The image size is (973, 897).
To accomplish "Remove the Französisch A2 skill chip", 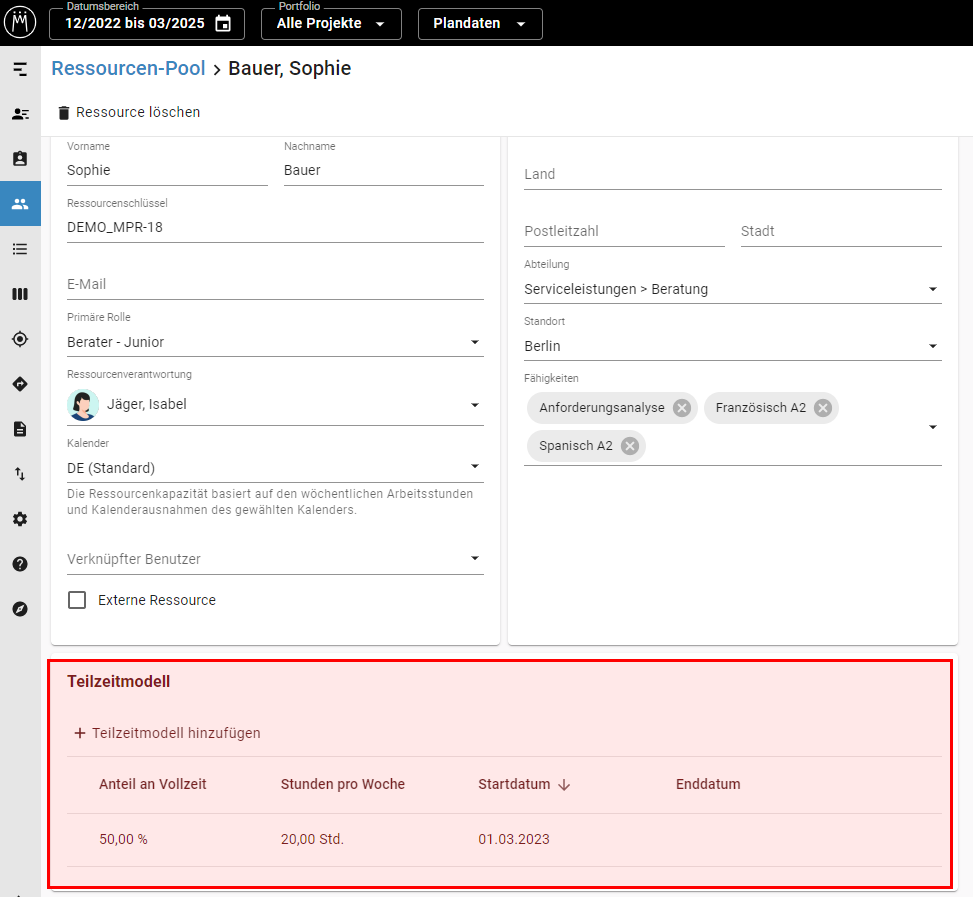I will [823, 408].
